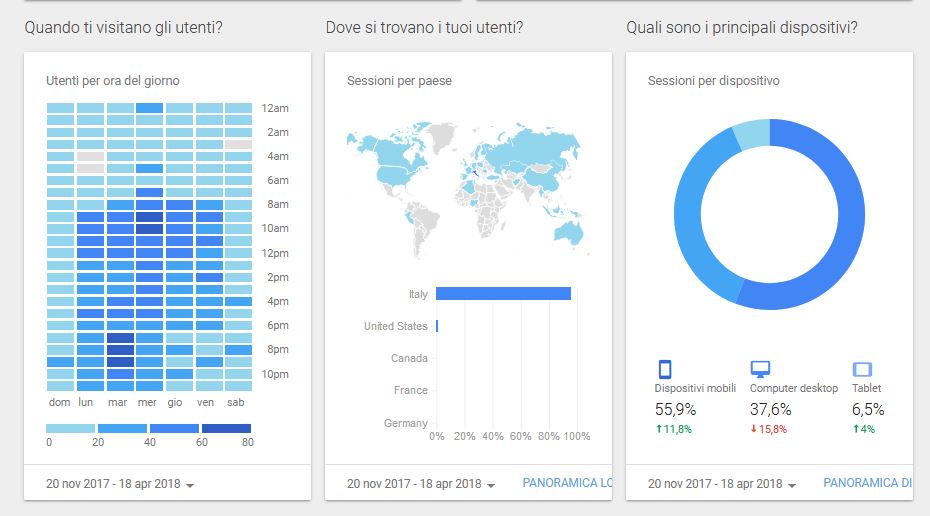Click the darkest 60-80 legend swatch

pyautogui.click(x=225, y=428)
